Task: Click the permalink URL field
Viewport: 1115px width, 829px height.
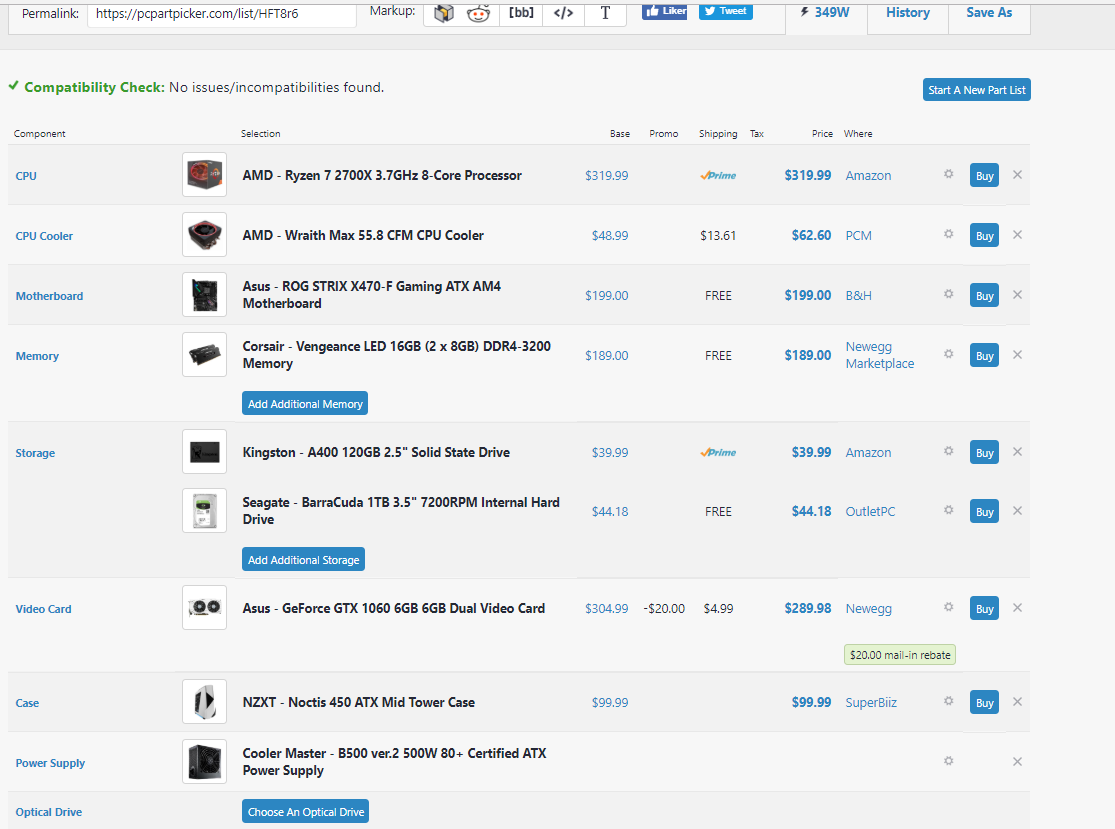Action: [x=222, y=14]
